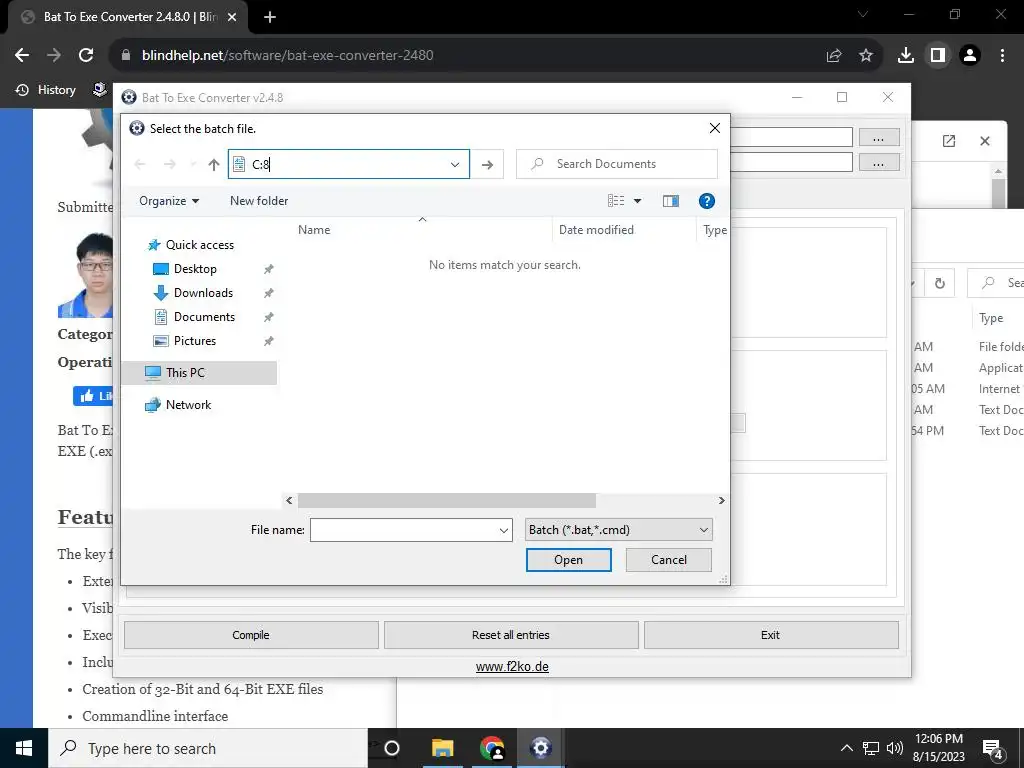Open Chrome three-dot menu

click(x=1002, y=56)
